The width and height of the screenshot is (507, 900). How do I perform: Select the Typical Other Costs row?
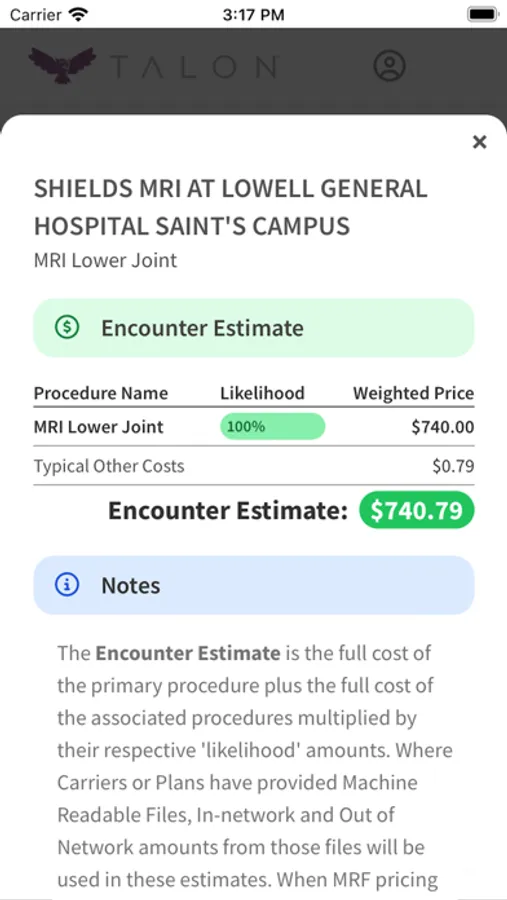(254, 465)
